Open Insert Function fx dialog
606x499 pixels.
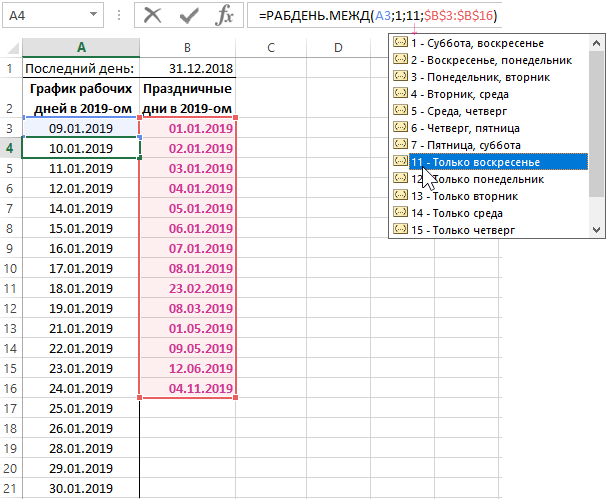223,16
